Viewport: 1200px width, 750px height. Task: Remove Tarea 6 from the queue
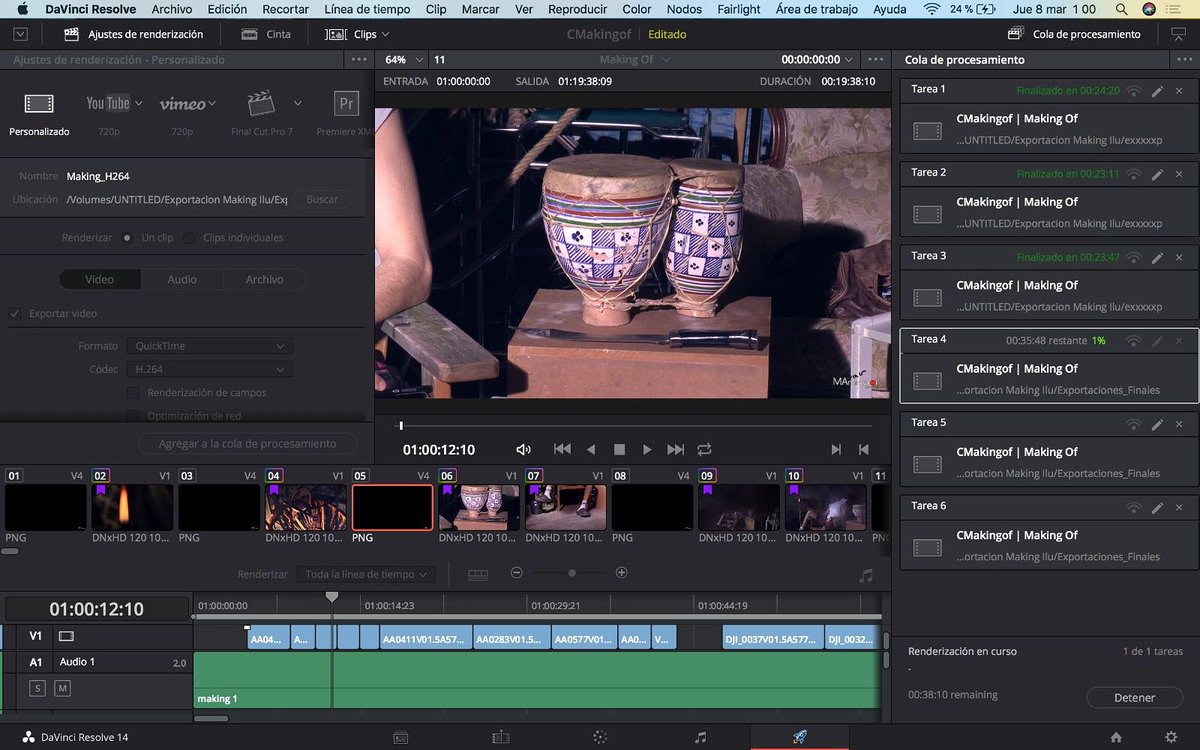[1179, 507]
